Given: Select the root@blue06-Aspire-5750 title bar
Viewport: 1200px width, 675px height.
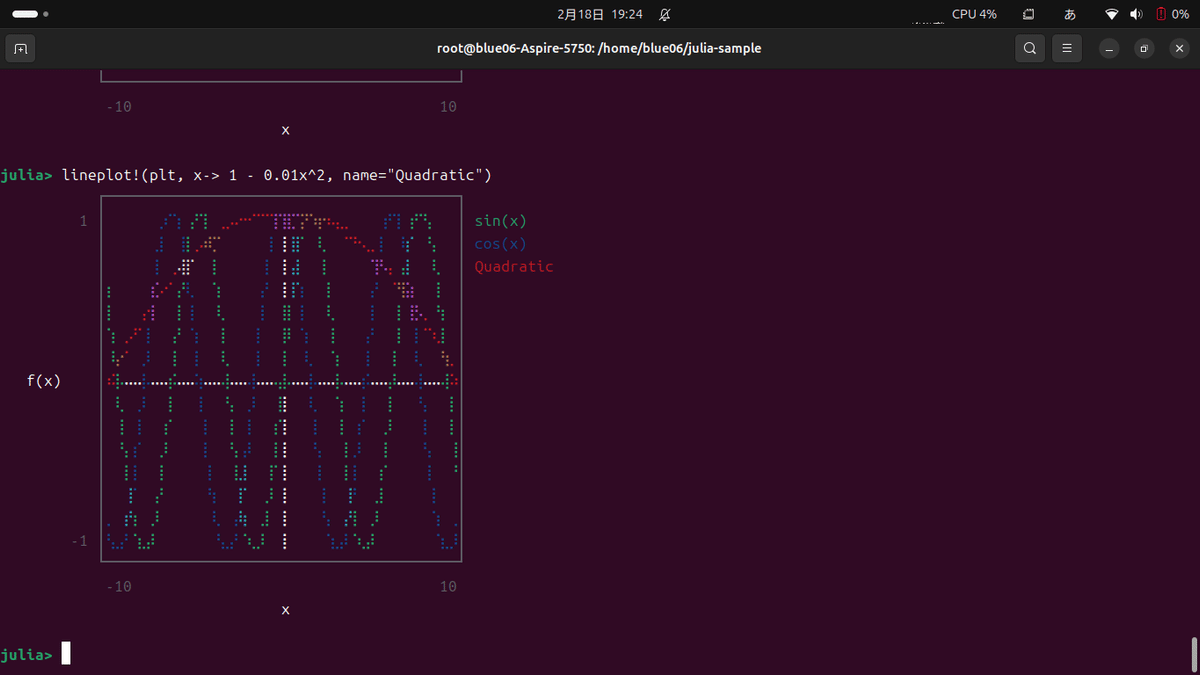Looking at the screenshot, I should [x=599, y=48].
